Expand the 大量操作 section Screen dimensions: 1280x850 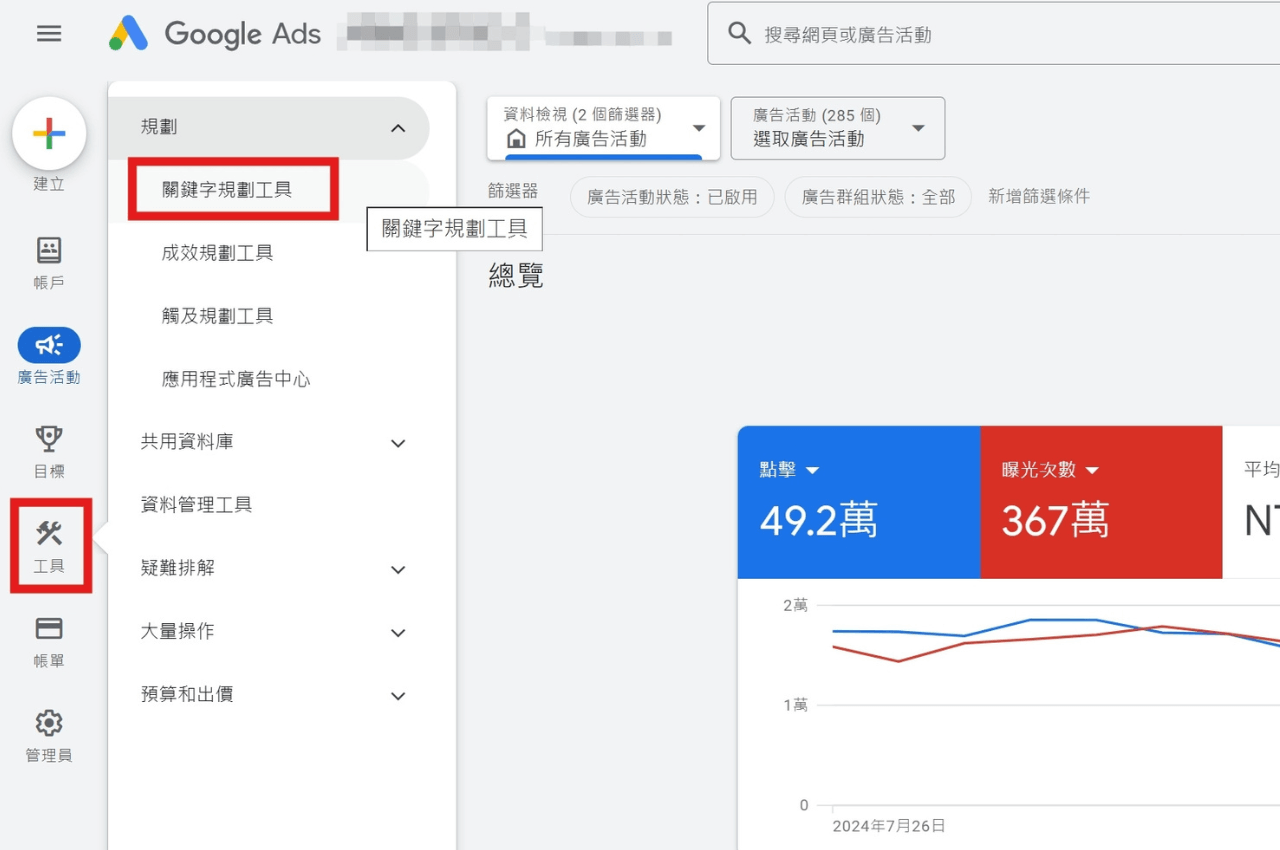398,632
